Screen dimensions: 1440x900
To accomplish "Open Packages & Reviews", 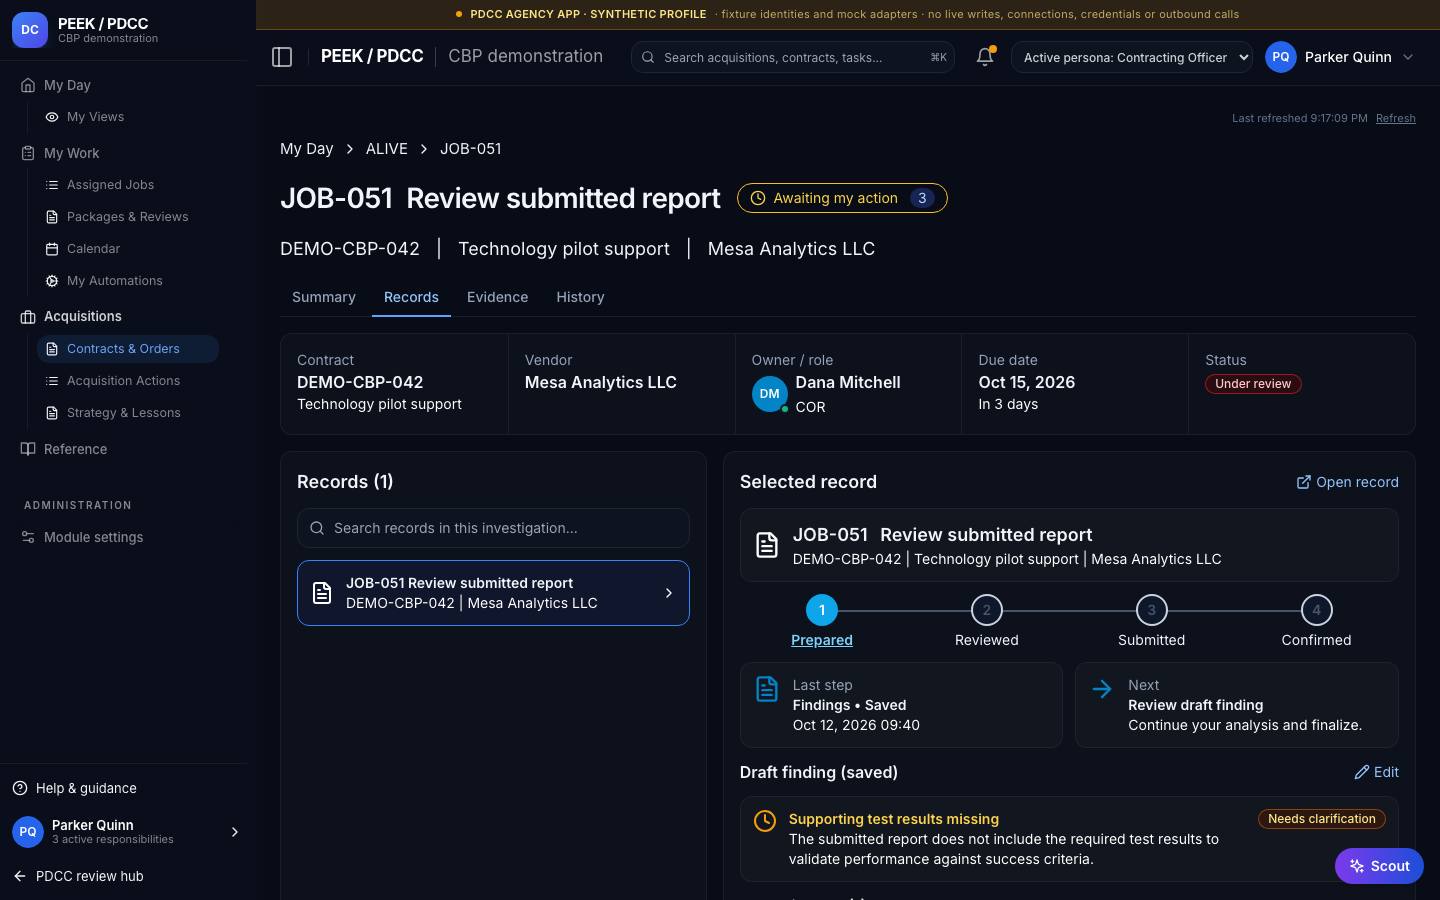I will [127, 217].
